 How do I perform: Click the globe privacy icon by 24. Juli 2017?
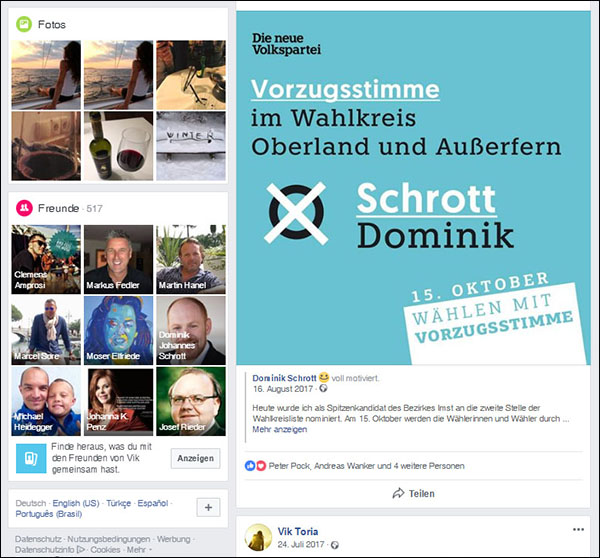point(334,545)
